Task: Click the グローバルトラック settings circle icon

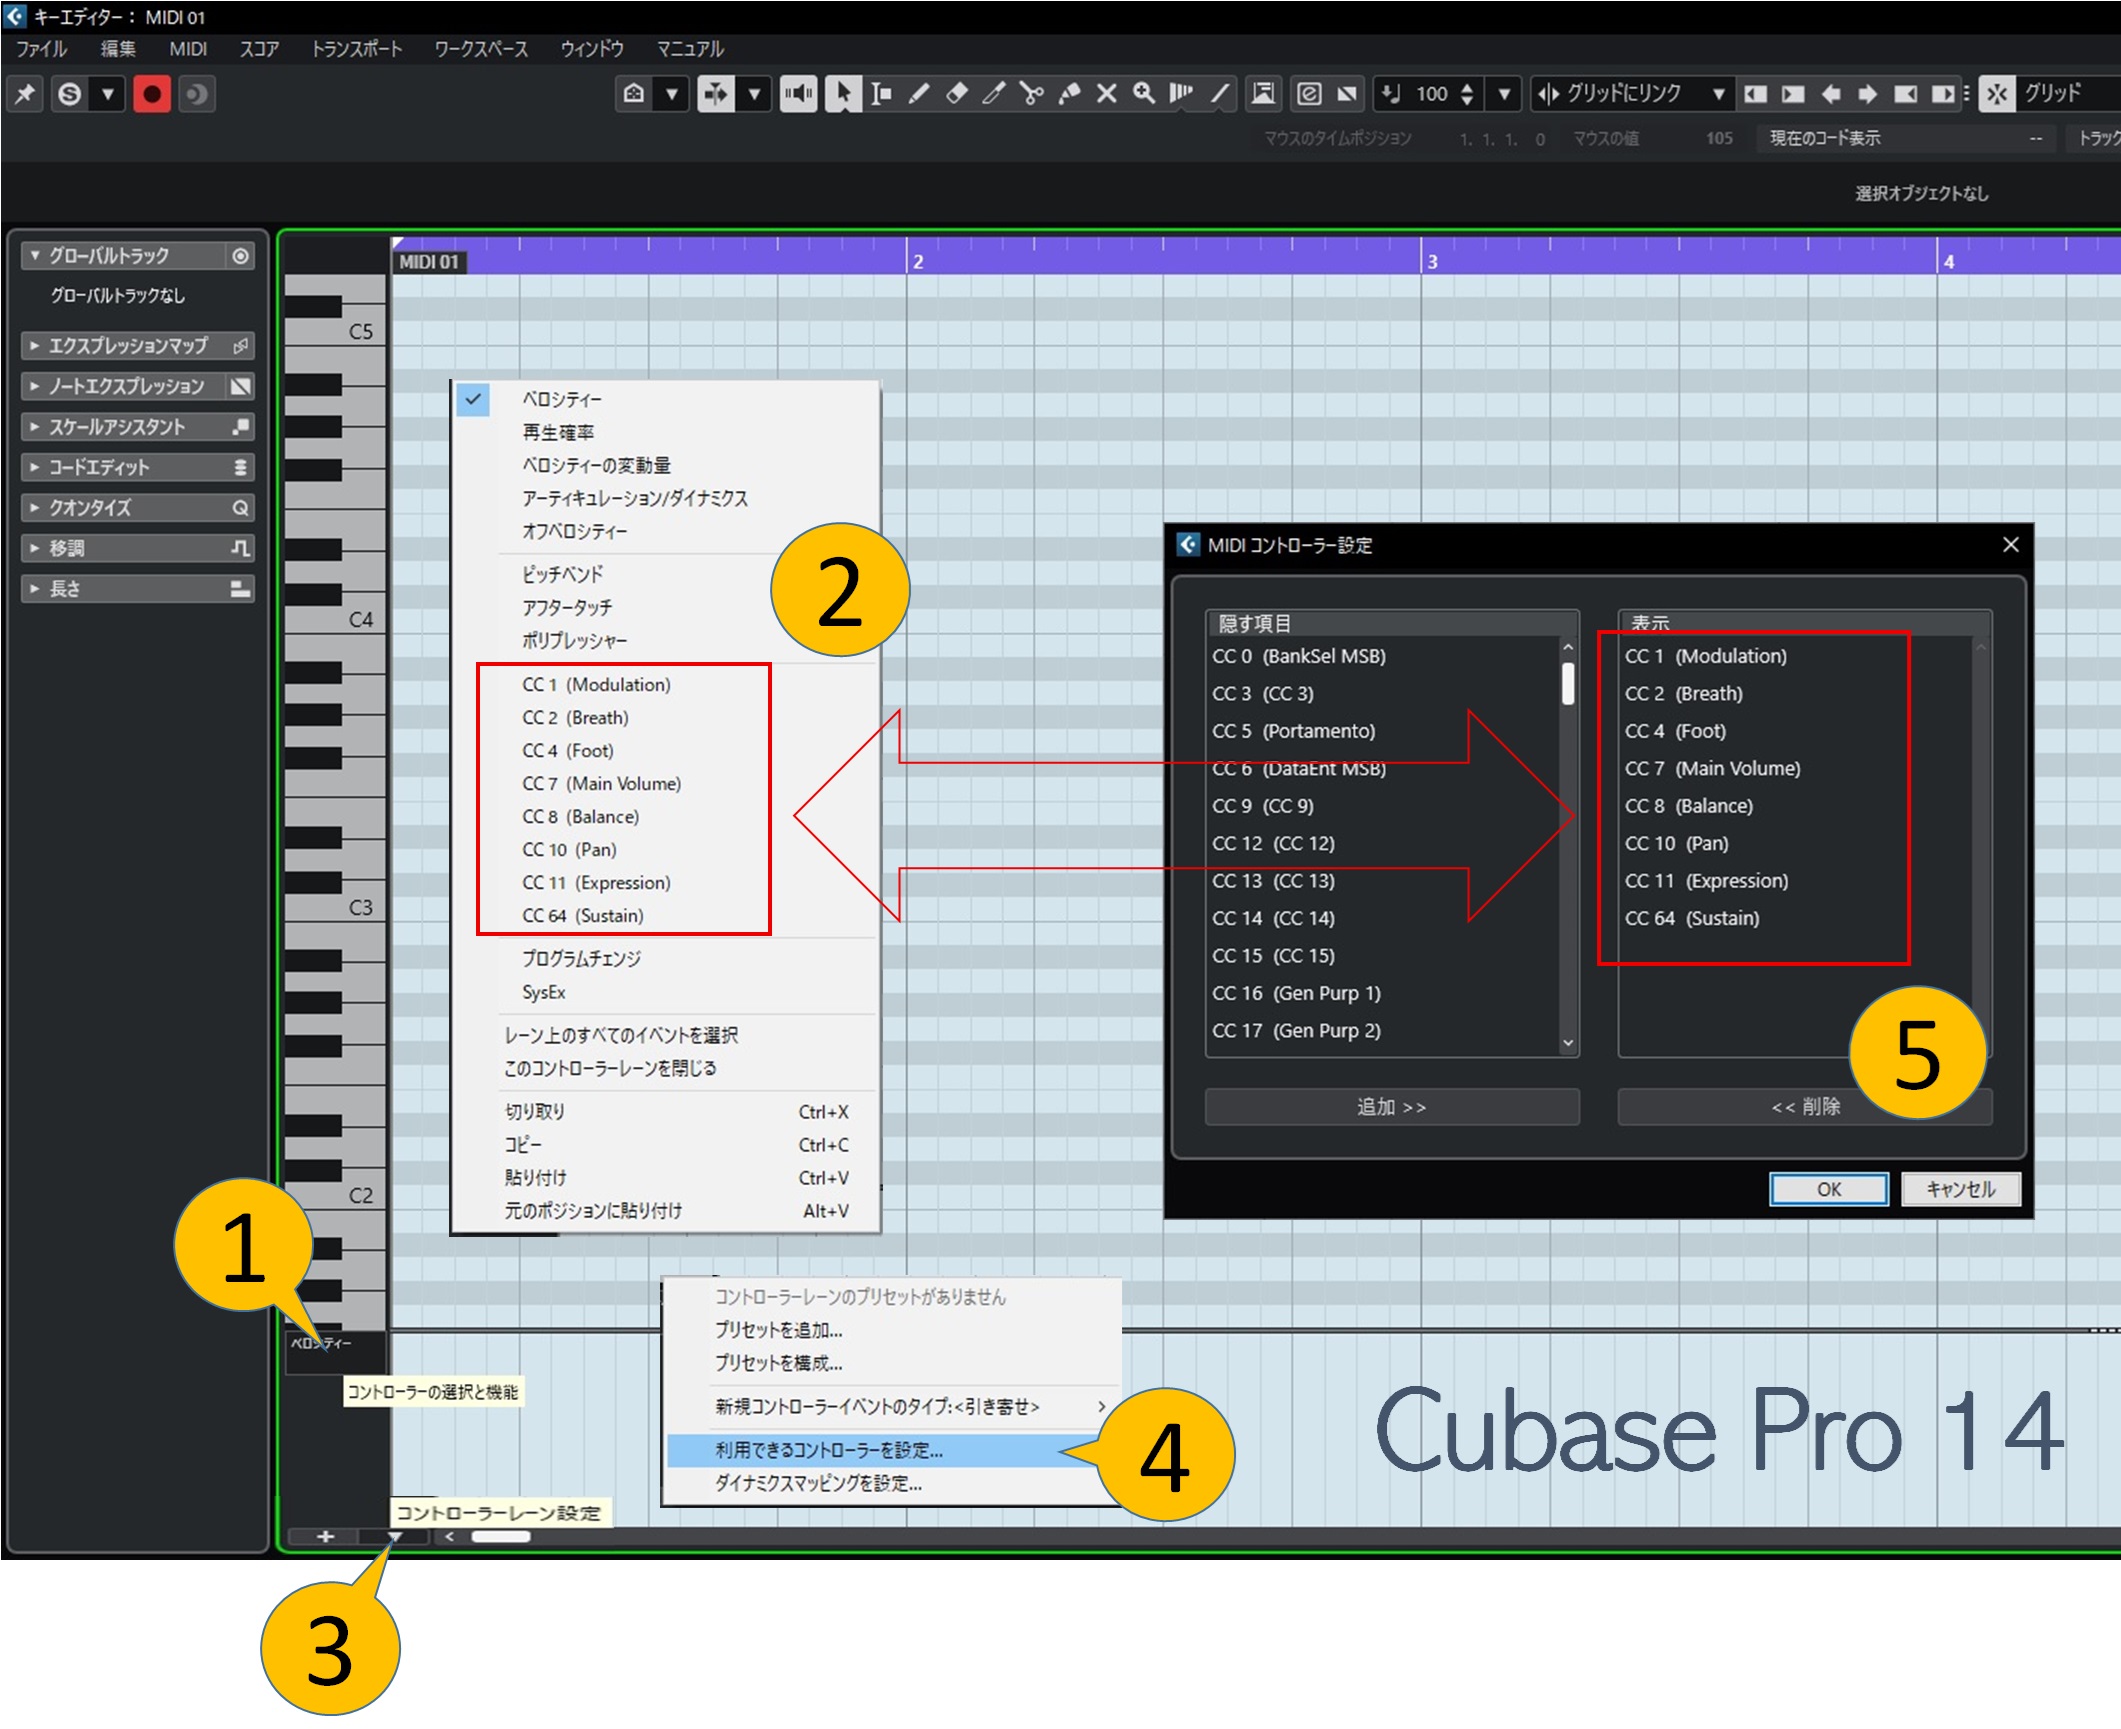Action: (240, 256)
